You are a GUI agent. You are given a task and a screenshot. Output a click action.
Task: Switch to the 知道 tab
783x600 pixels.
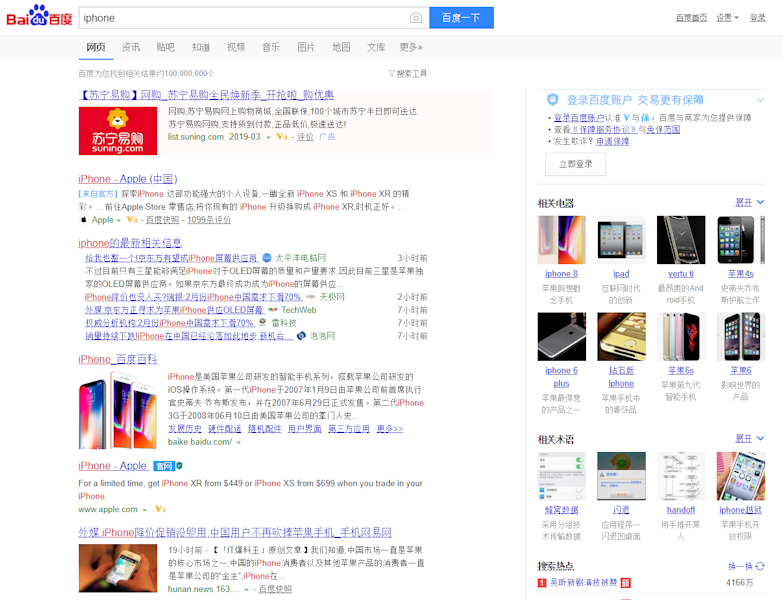pos(201,47)
